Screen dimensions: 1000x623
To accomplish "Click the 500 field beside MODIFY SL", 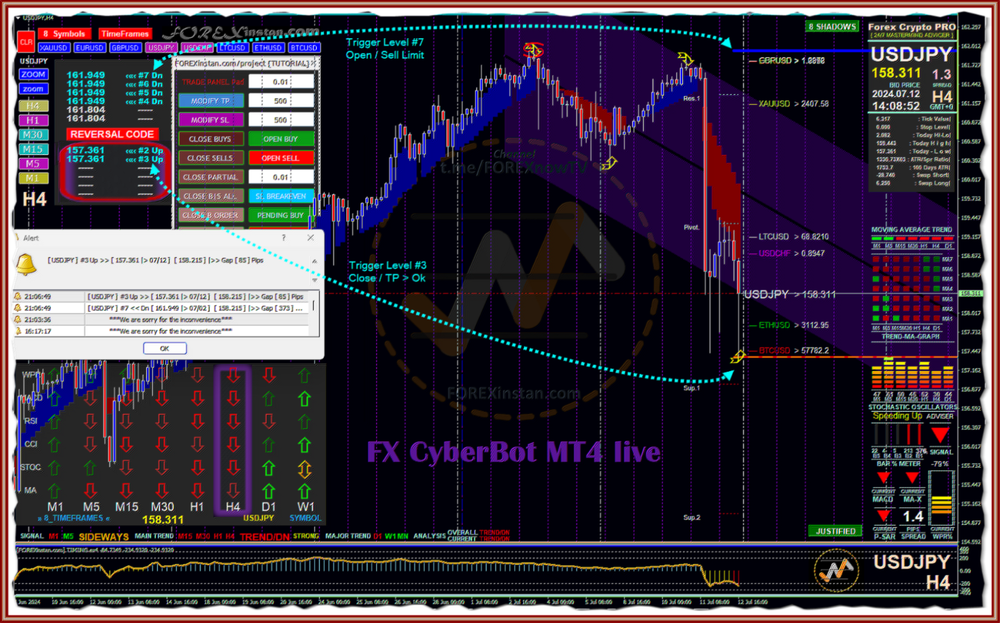I will (x=281, y=120).
